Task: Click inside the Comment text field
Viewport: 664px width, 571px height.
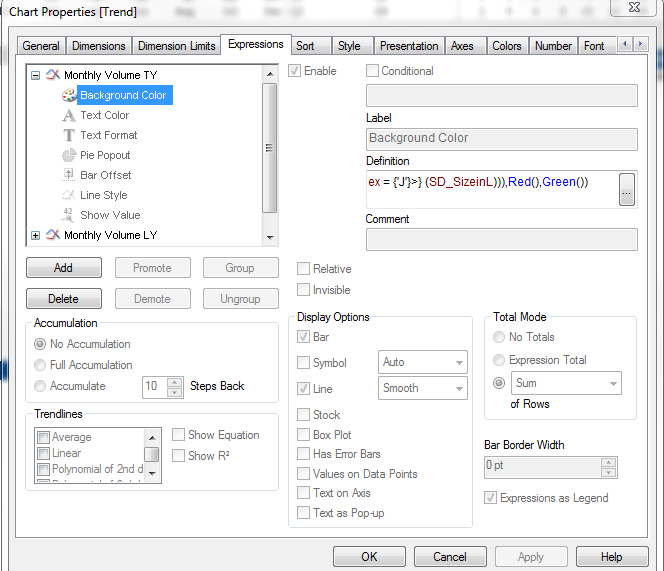Action: (x=501, y=239)
